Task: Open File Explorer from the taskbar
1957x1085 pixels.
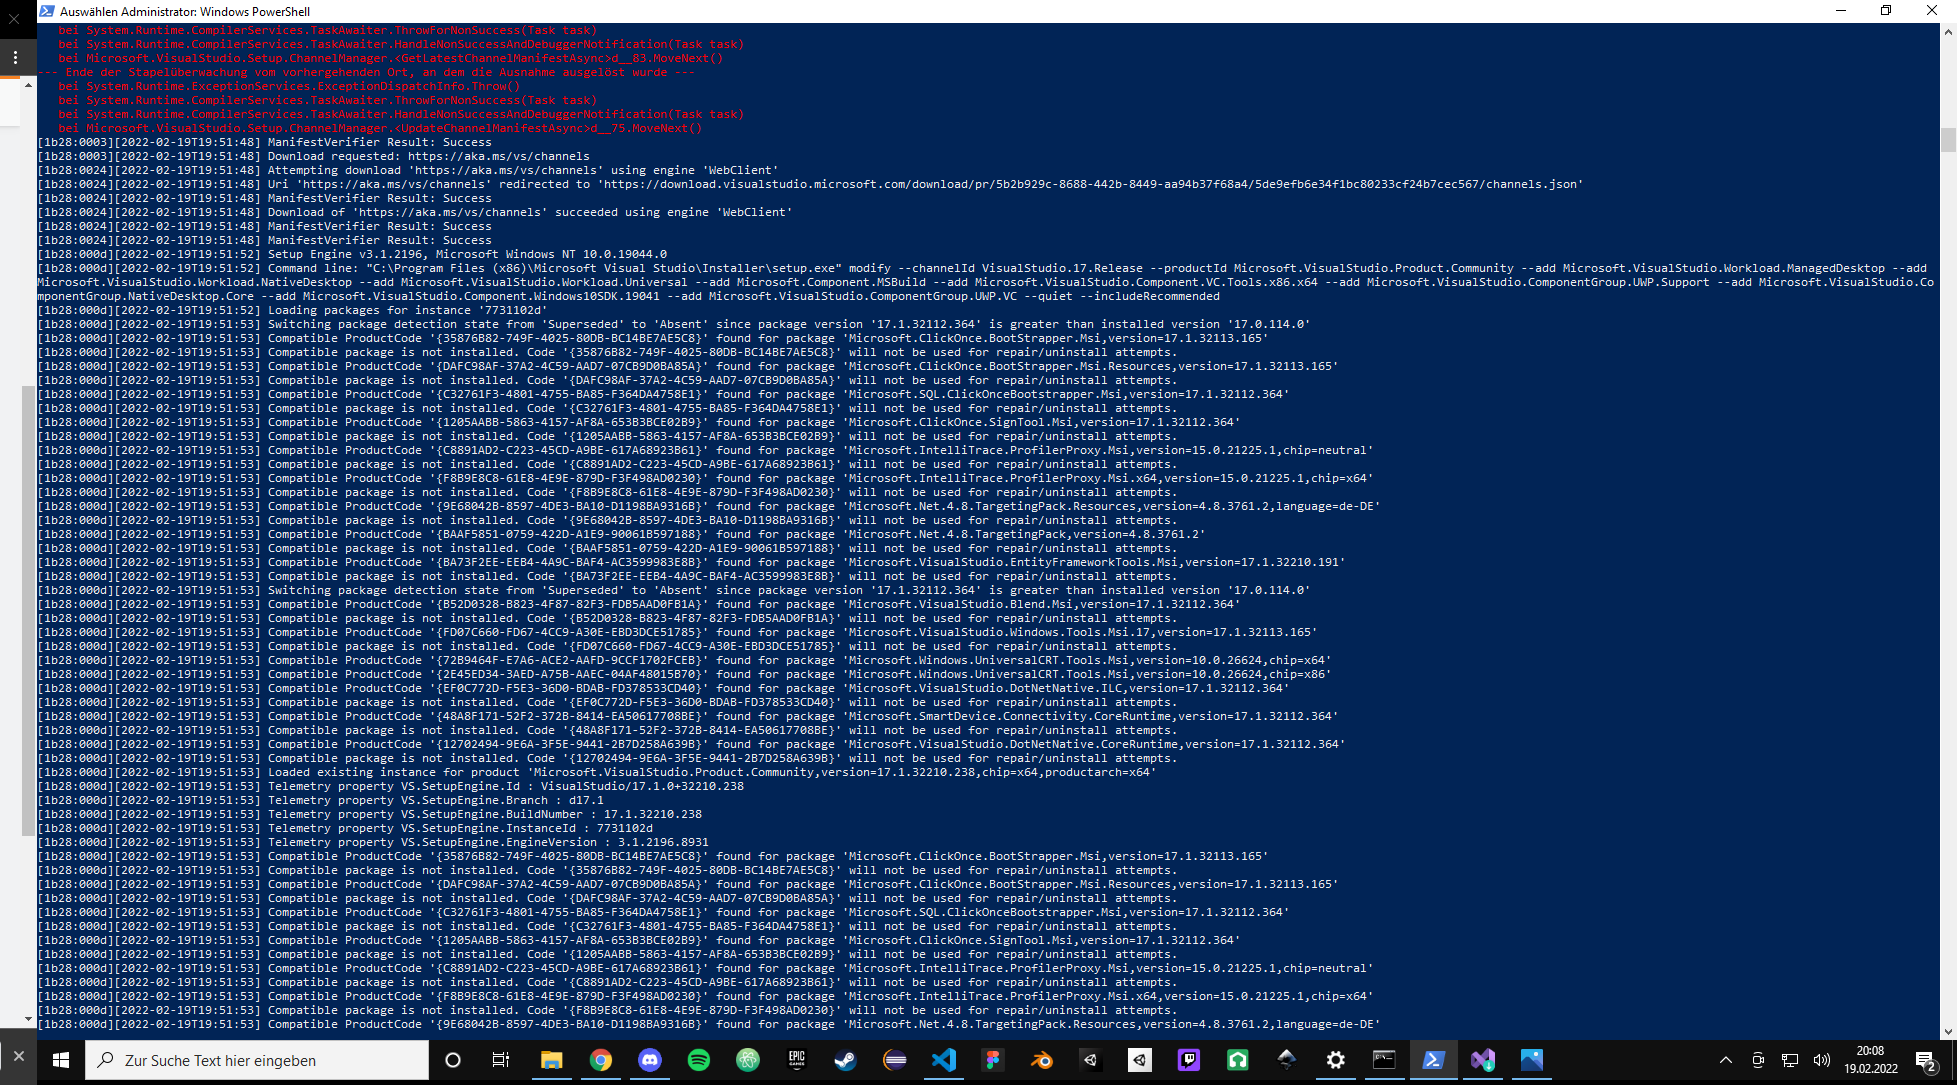Action: click(x=551, y=1060)
